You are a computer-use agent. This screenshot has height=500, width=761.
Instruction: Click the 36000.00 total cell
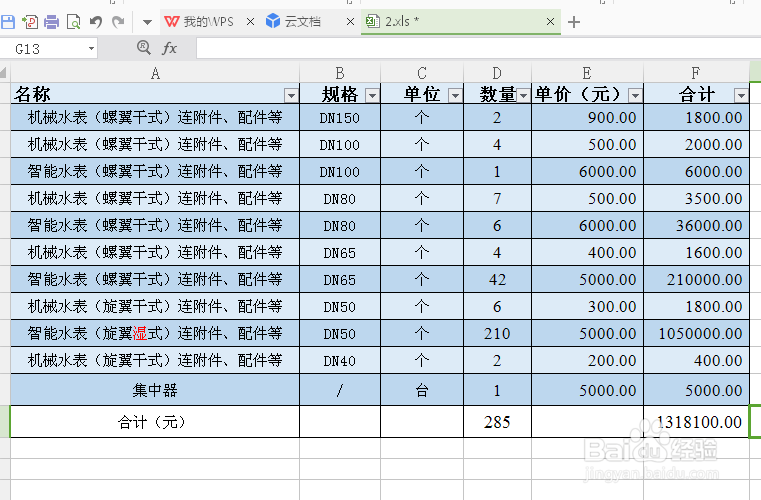(x=696, y=225)
